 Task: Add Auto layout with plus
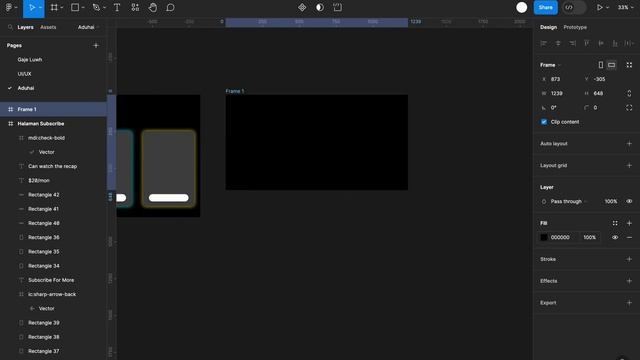[629, 144]
